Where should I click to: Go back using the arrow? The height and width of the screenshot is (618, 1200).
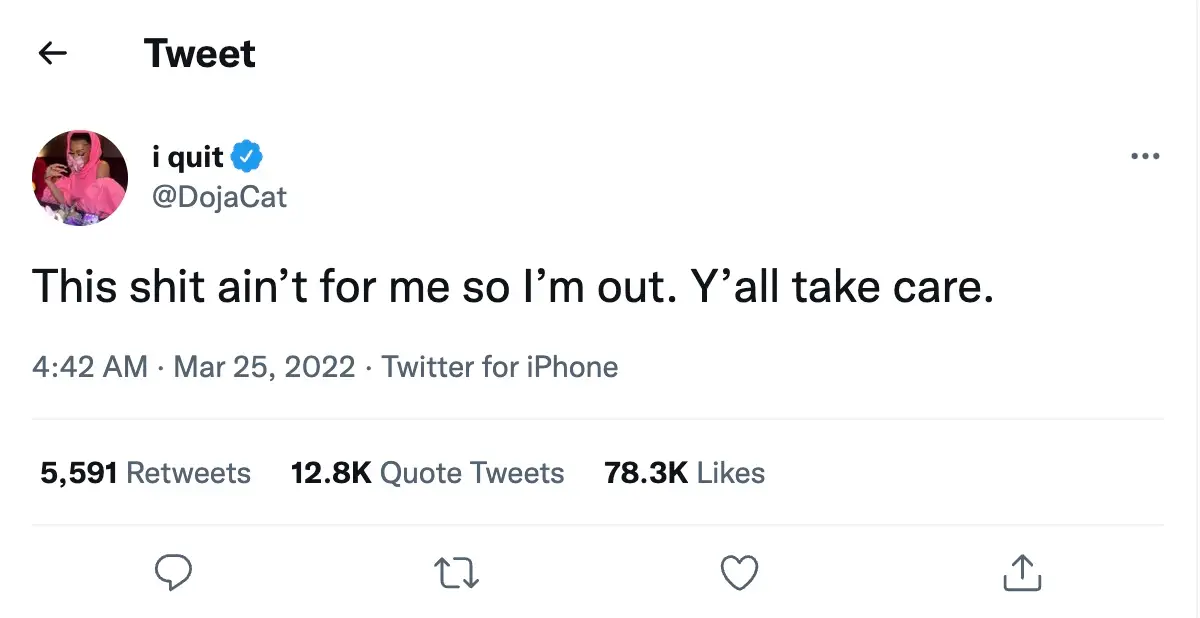point(51,53)
